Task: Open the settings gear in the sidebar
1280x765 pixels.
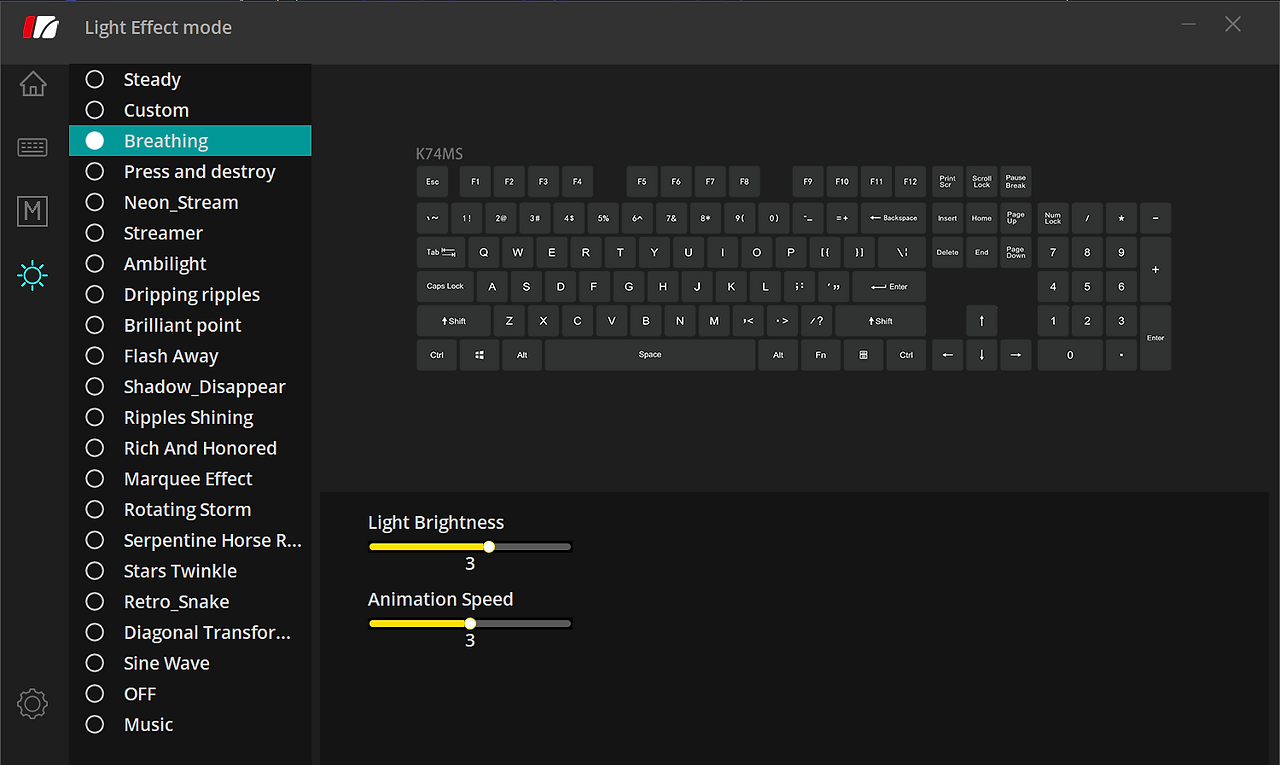Action: (x=33, y=704)
